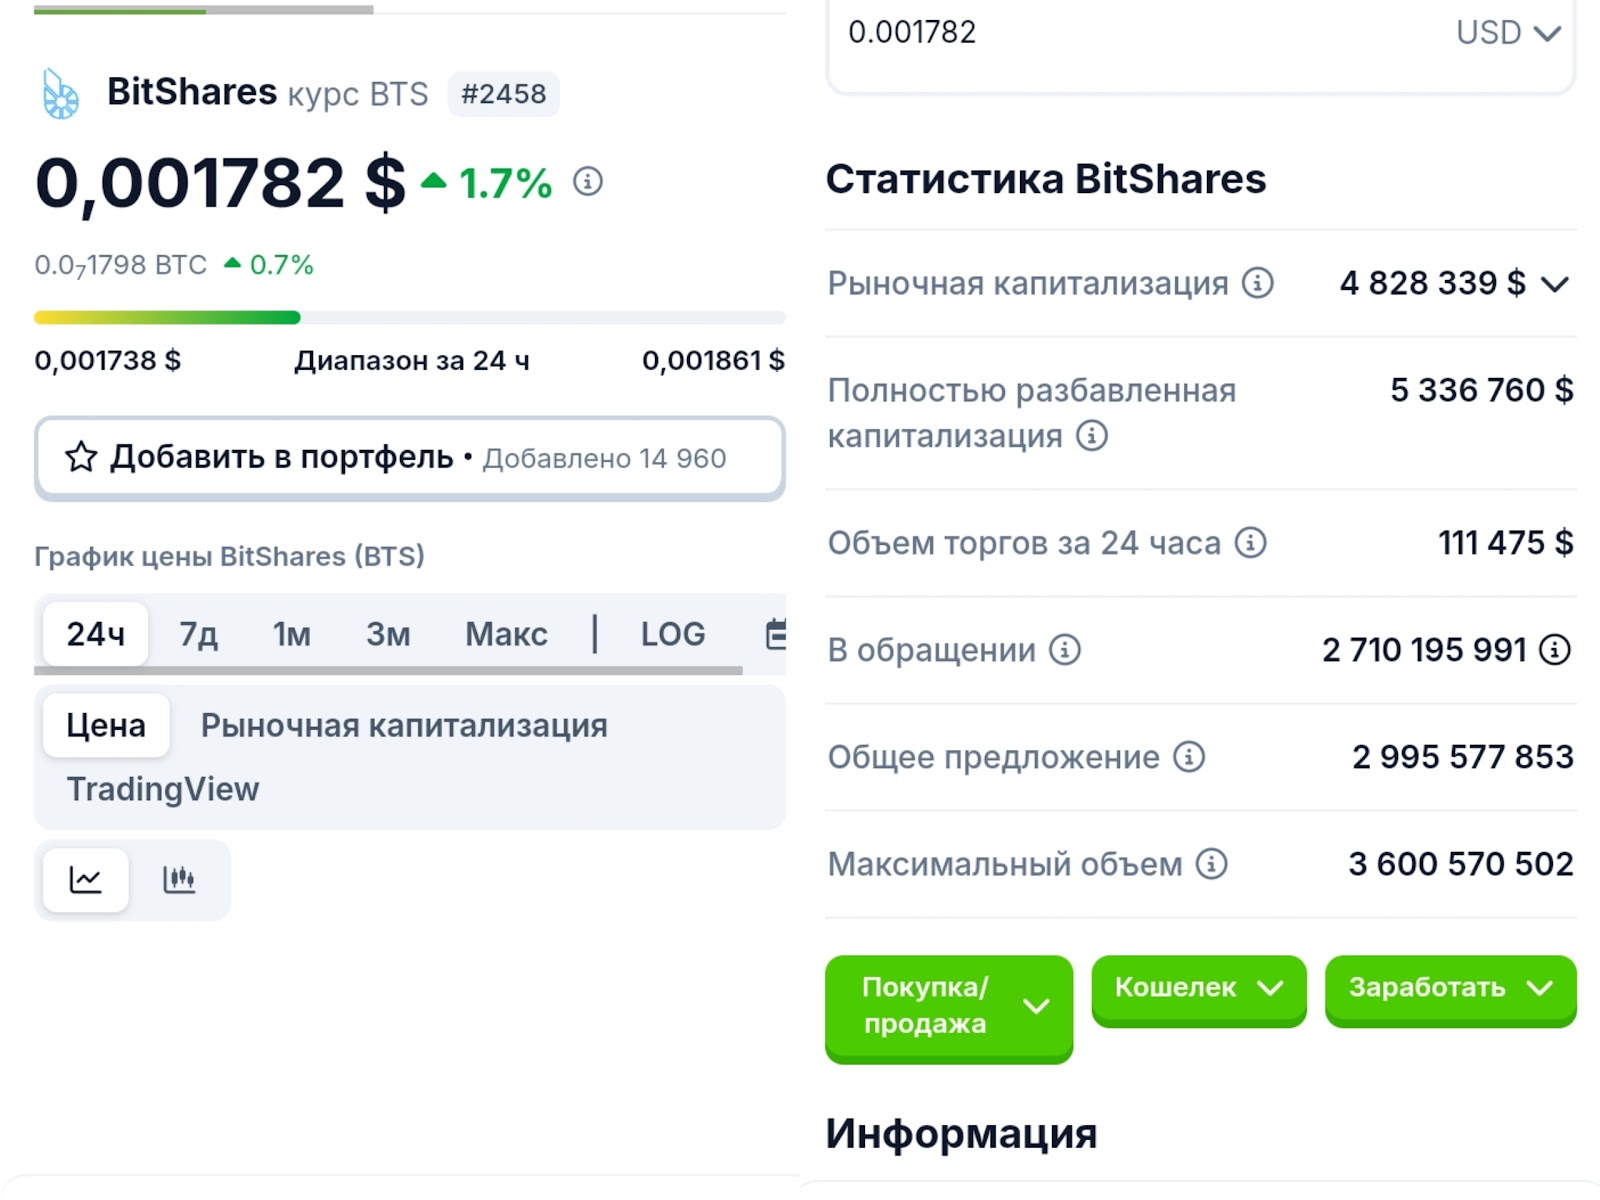Select the line chart view icon

(86, 880)
